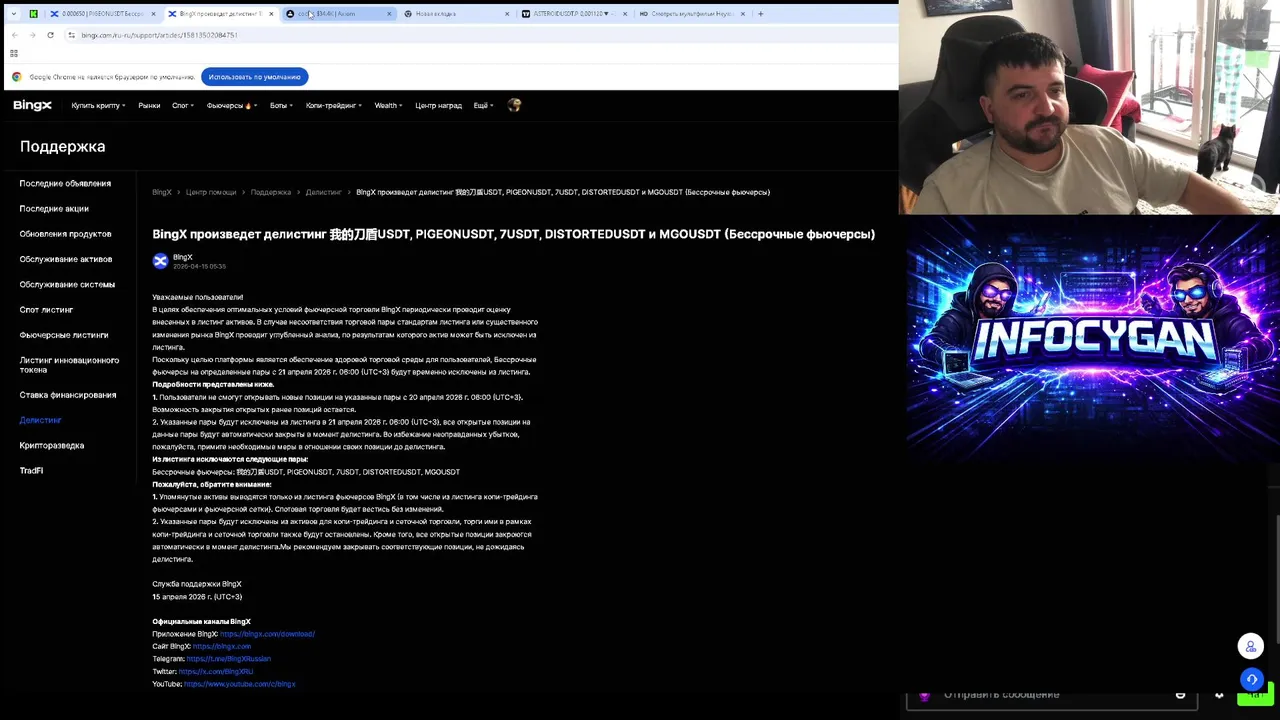
Task: Click the floating white user assistant icon
Action: point(1251,646)
